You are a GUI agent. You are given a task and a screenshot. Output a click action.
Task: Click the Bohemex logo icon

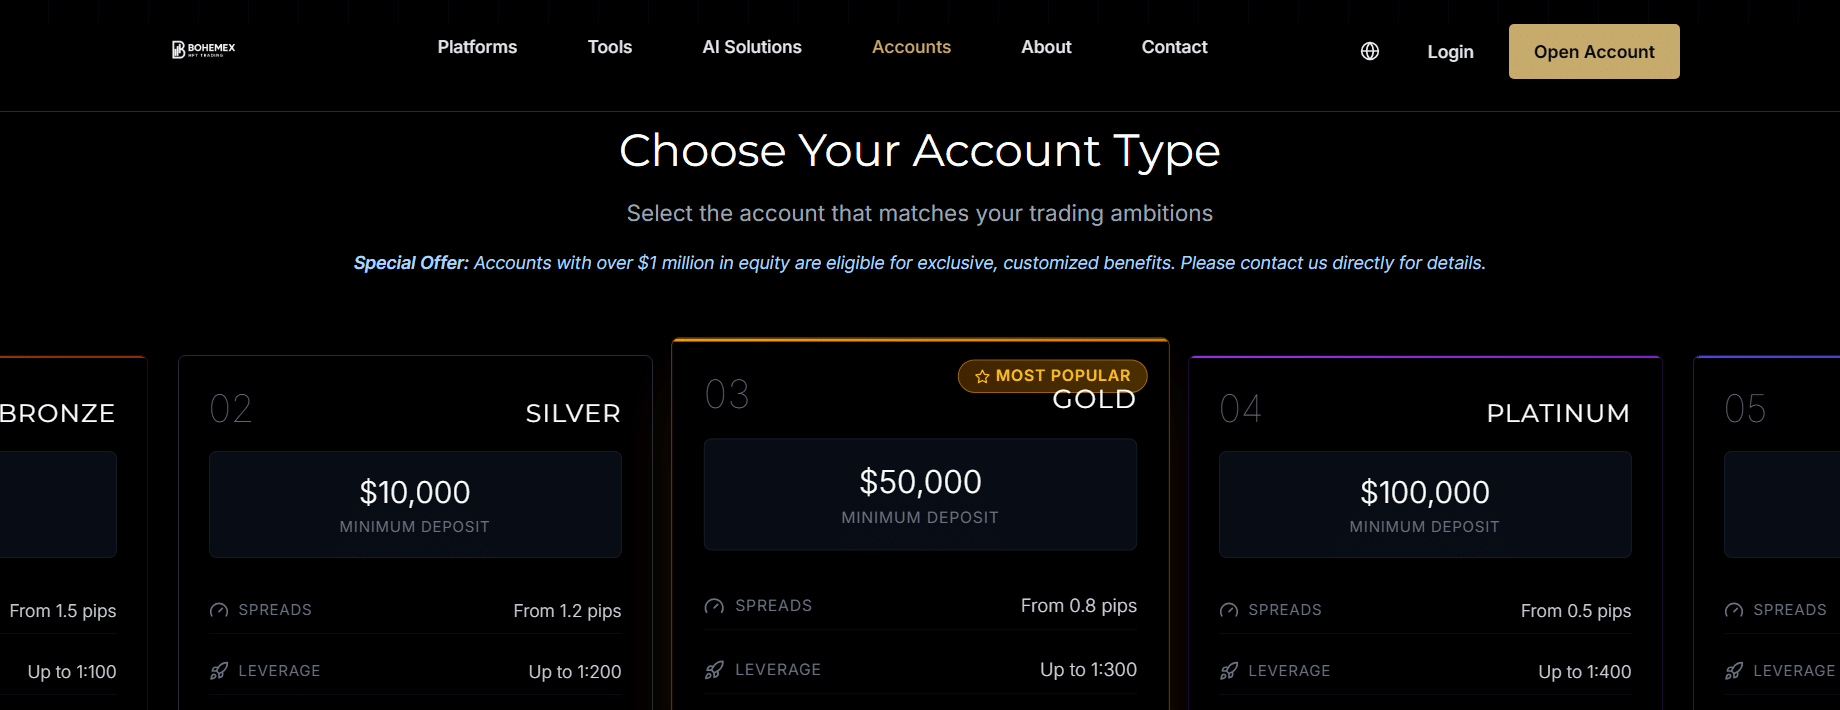click(179, 49)
